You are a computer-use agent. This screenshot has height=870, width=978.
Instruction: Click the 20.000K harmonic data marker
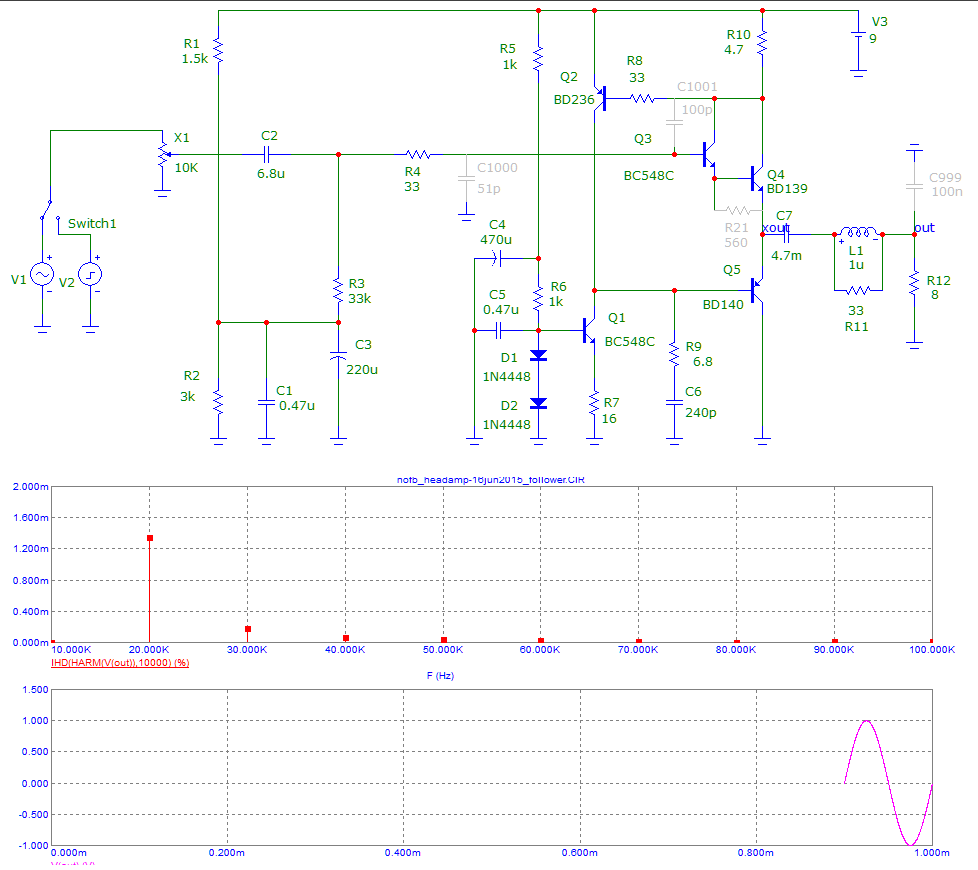(150, 538)
